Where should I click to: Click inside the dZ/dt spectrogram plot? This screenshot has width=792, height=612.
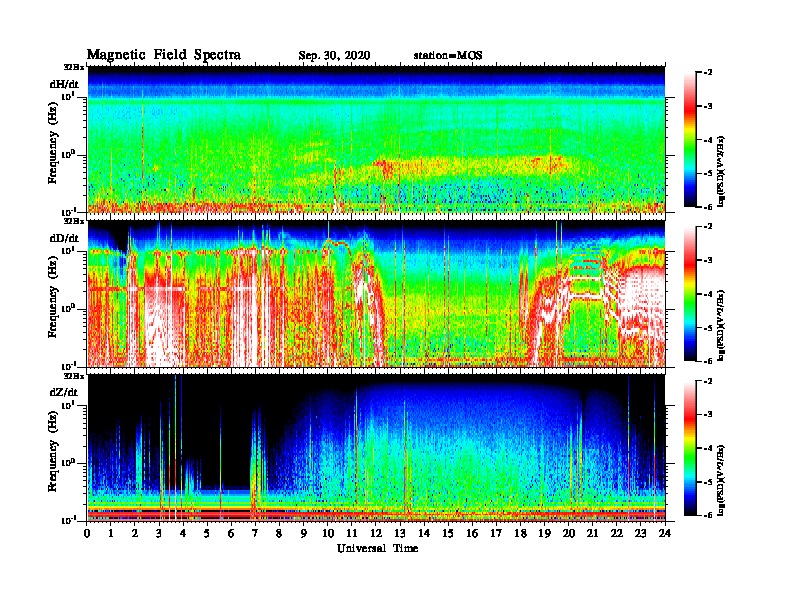pyautogui.click(x=376, y=448)
